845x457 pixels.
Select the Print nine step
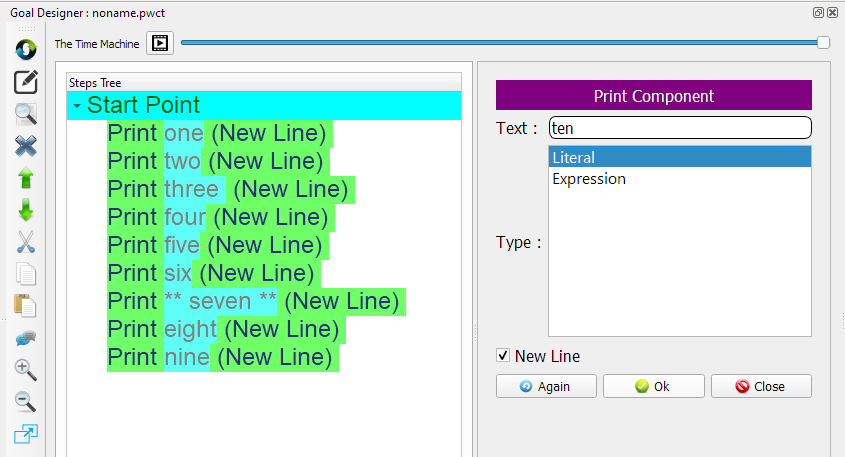222,357
